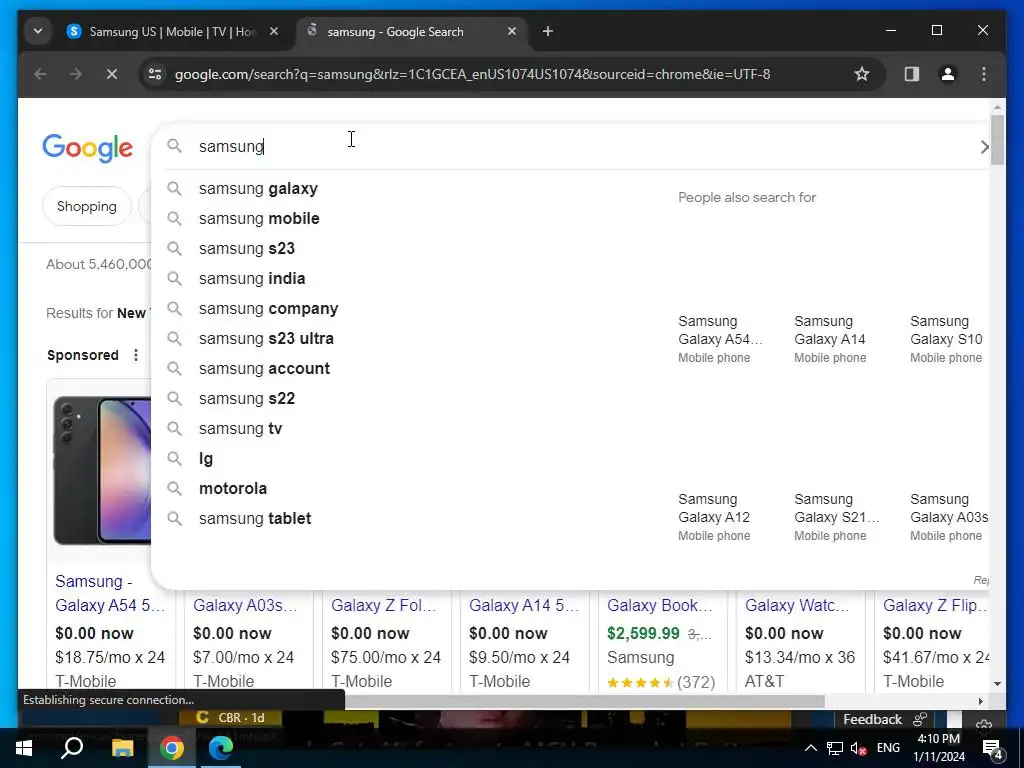Launch Microsoft Edge from the taskbar

(221, 748)
